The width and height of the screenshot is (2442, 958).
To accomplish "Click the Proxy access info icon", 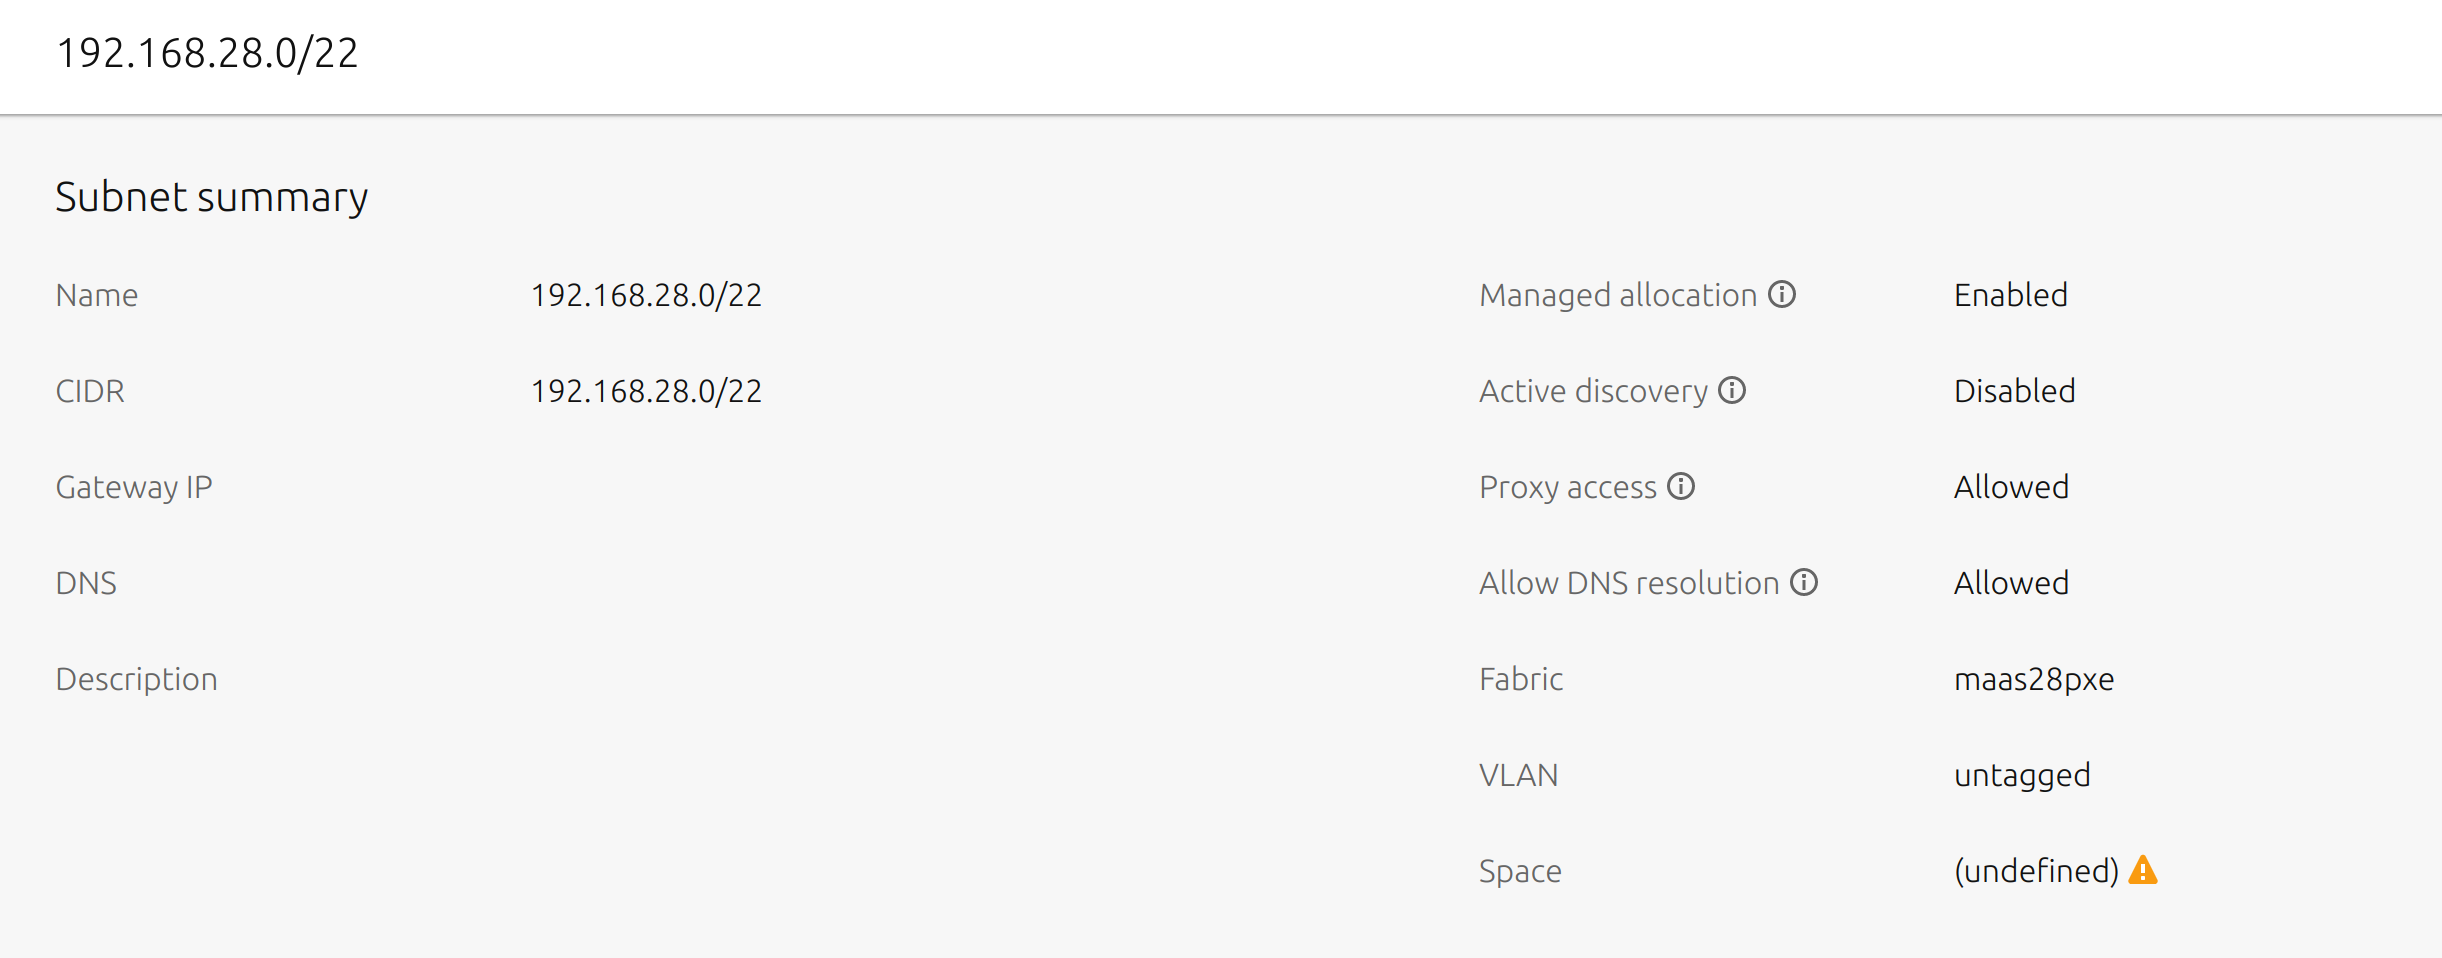I will (x=1681, y=486).
